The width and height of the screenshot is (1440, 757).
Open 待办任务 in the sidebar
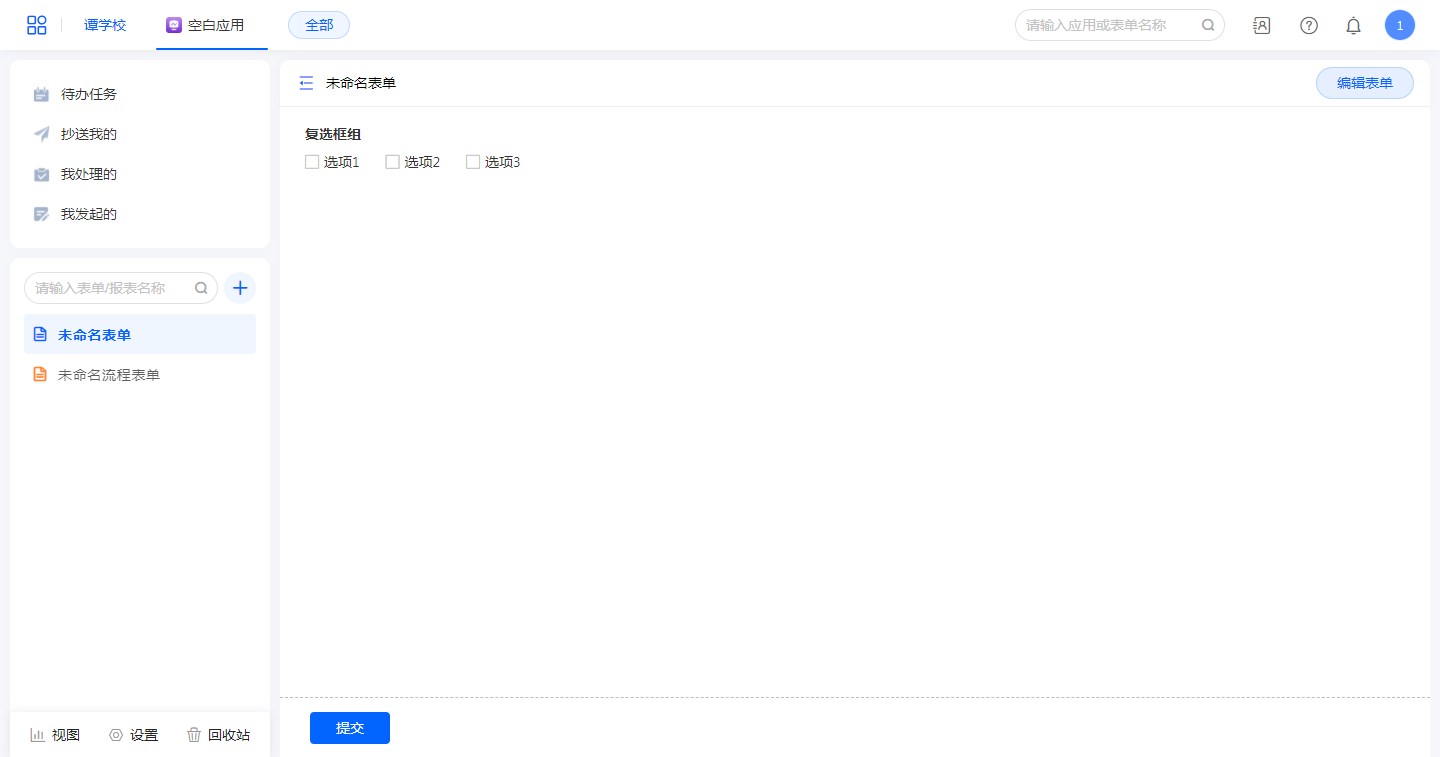point(88,94)
